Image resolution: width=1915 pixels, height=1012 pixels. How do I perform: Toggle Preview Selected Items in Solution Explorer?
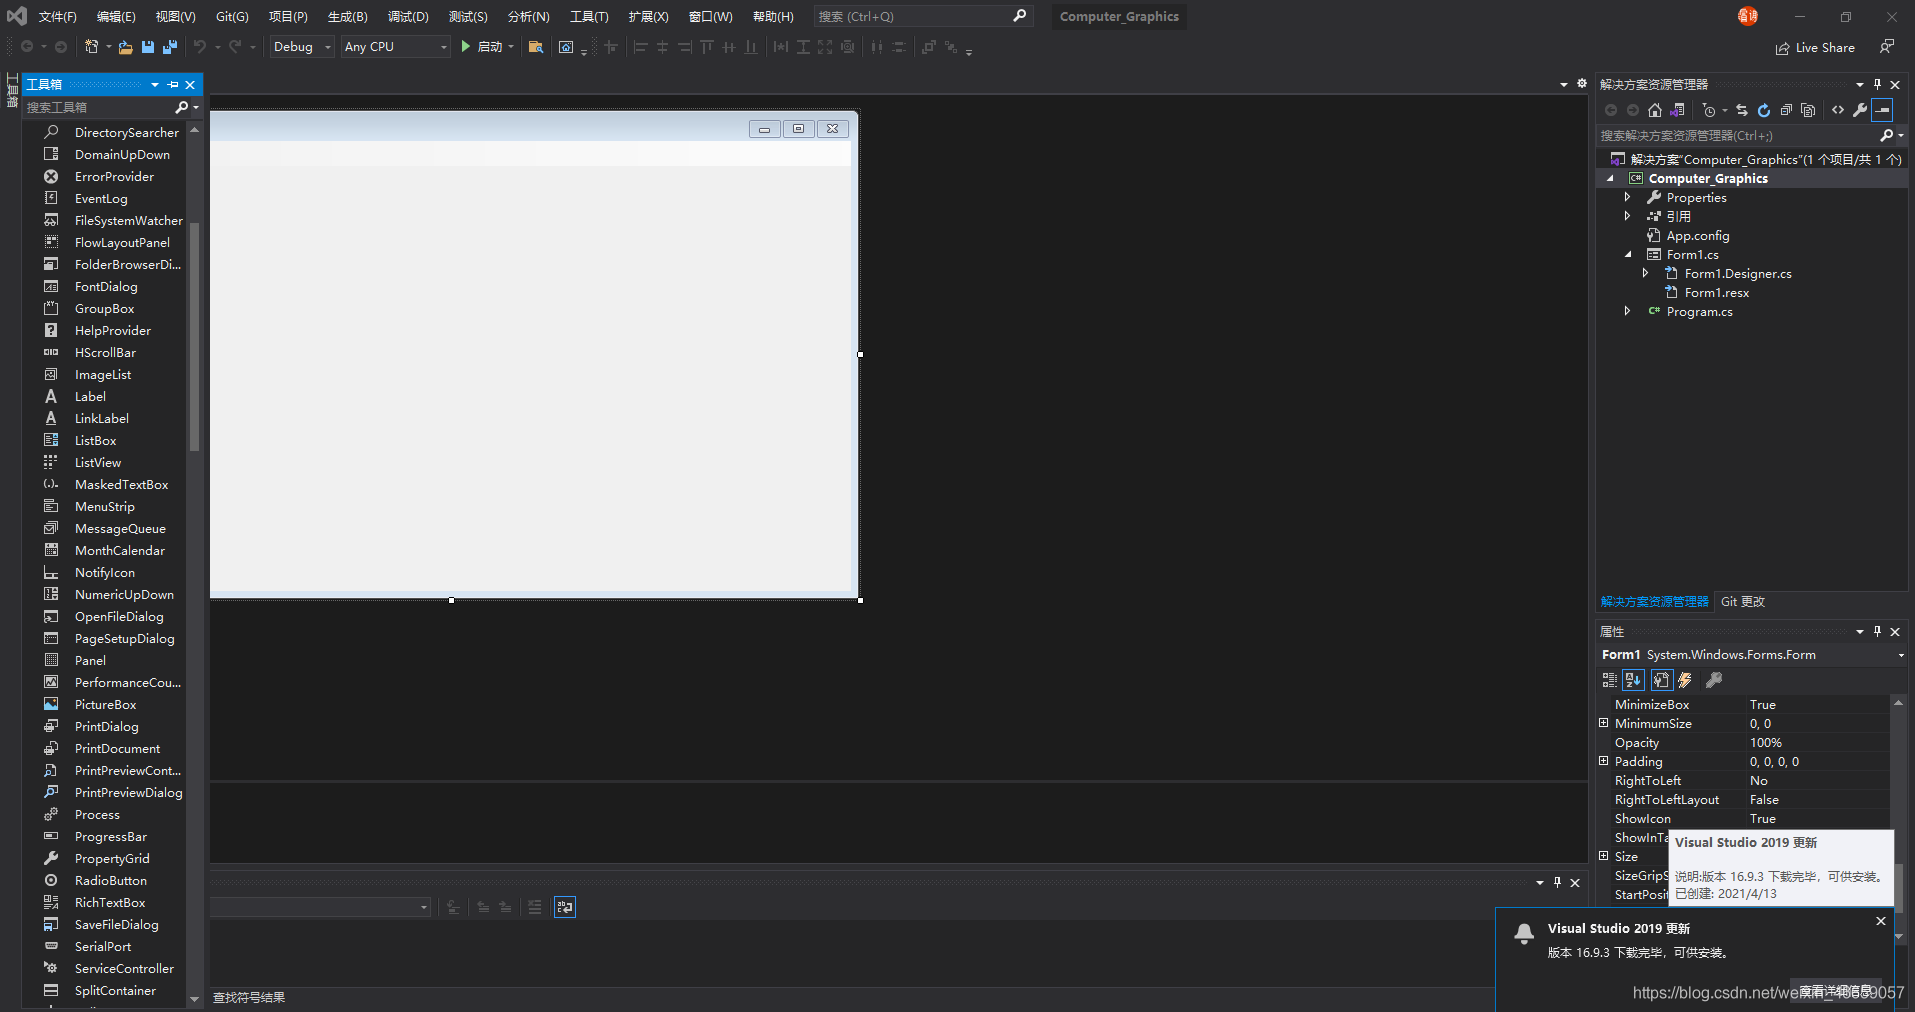[1882, 110]
